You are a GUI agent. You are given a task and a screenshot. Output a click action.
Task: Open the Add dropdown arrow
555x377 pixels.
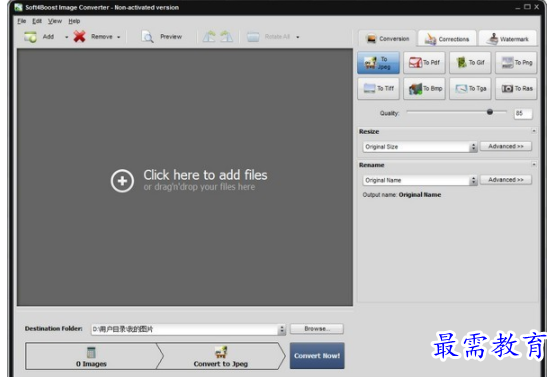[66, 37]
